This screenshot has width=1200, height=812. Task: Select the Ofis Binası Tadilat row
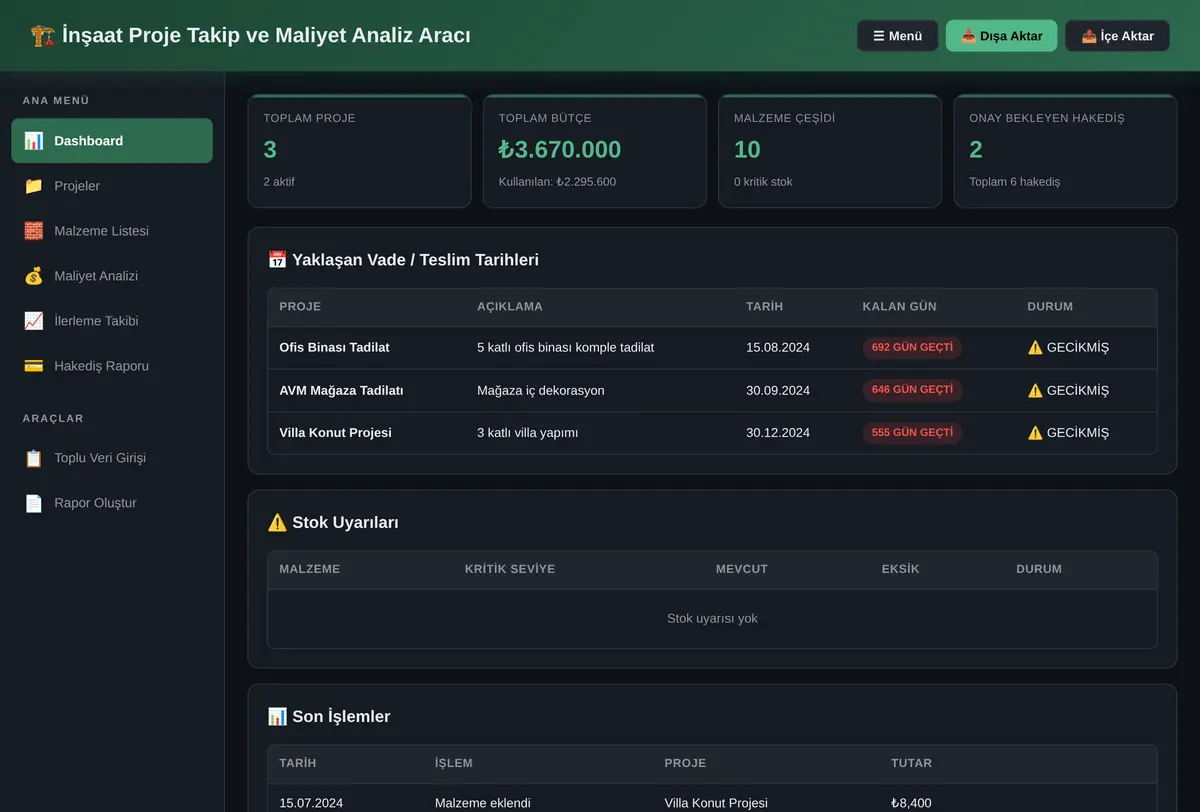point(712,348)
